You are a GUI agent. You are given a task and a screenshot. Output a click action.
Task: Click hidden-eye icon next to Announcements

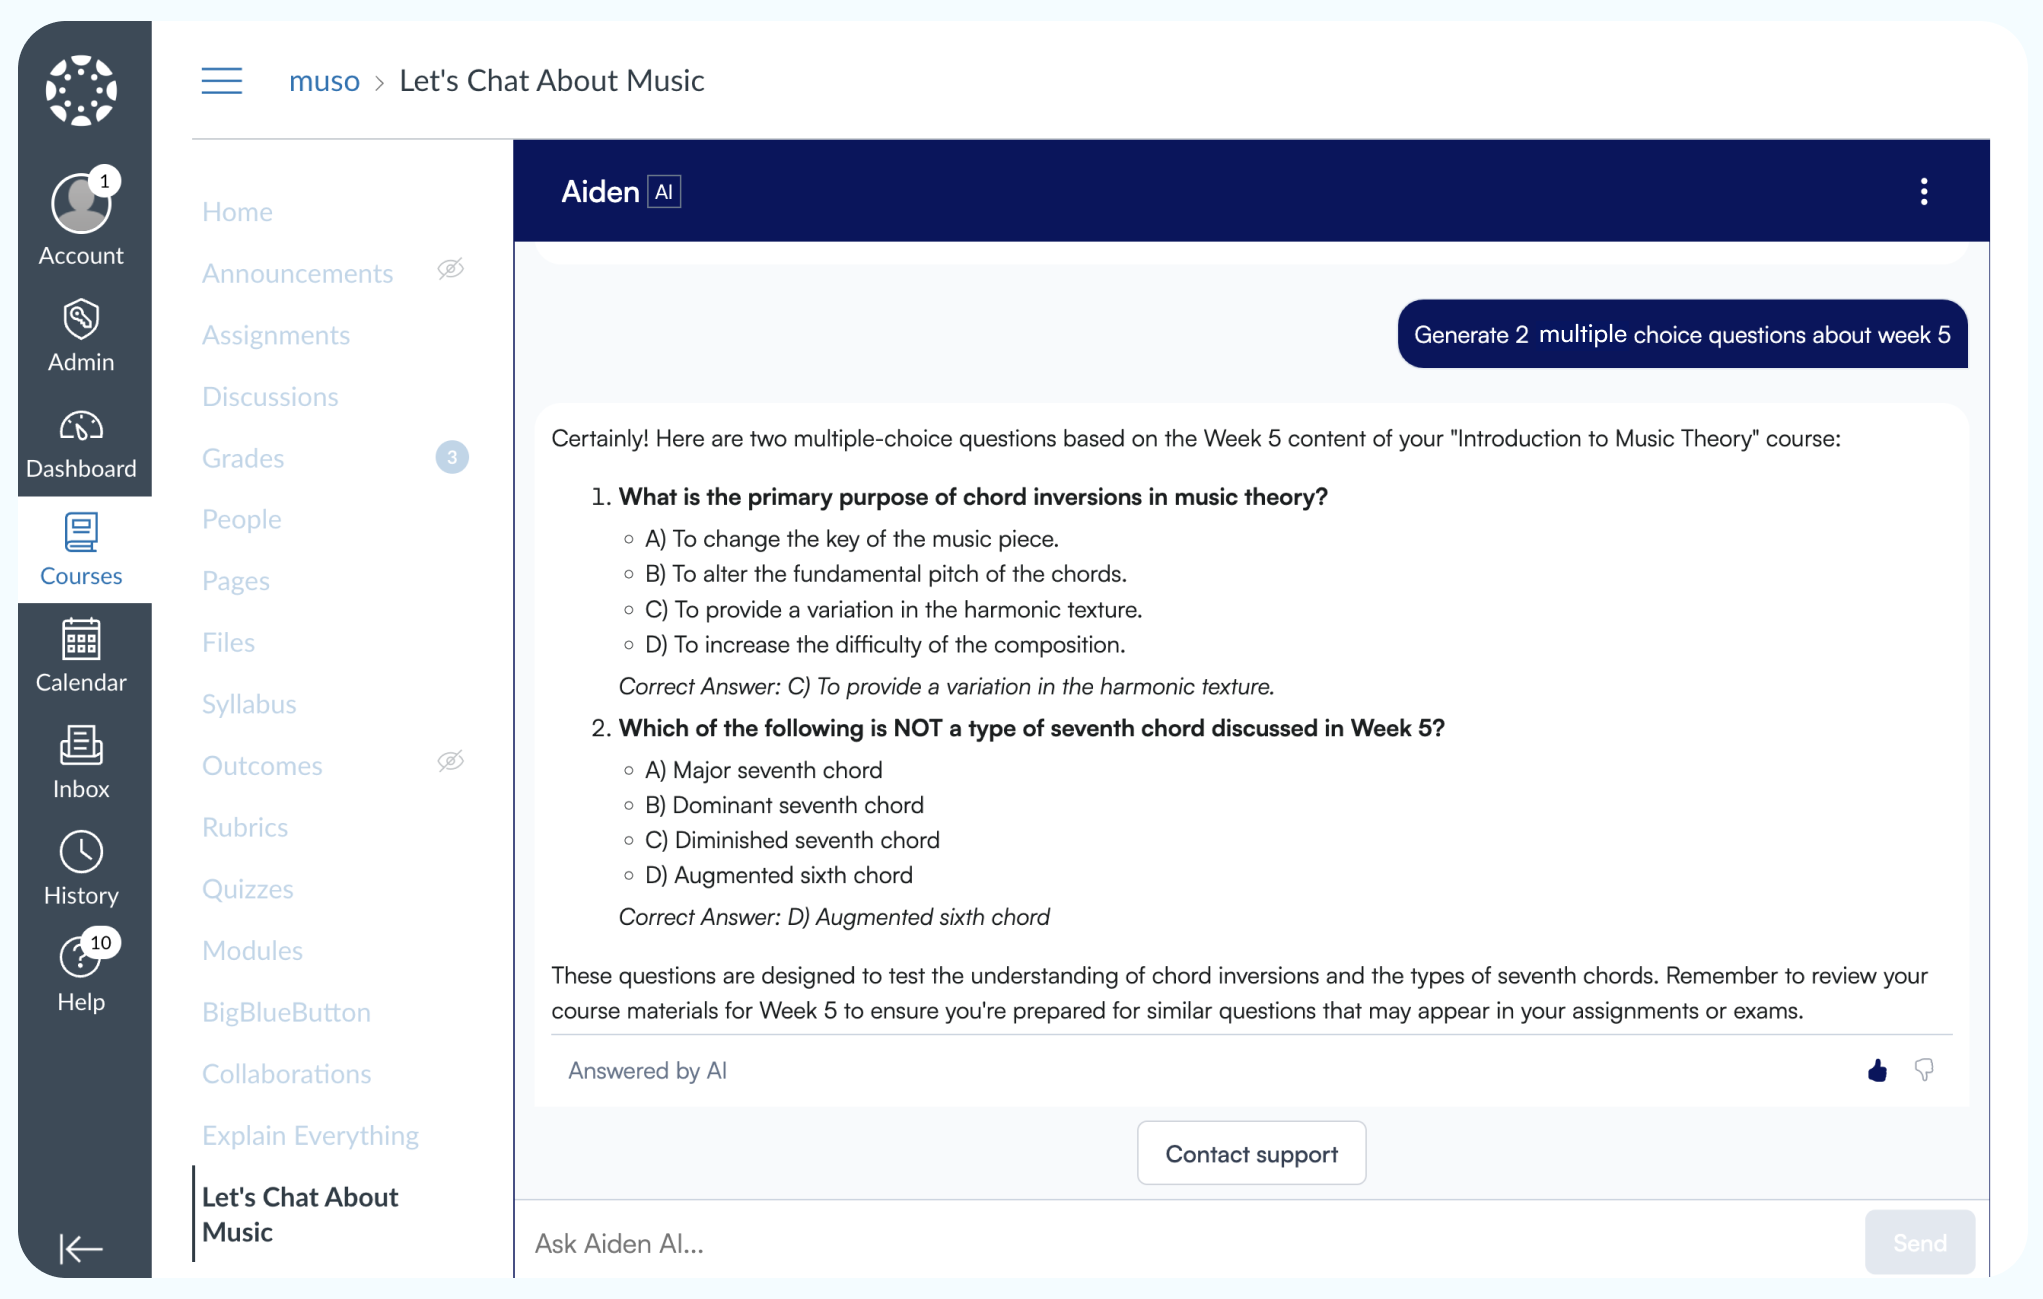[451, 269]
